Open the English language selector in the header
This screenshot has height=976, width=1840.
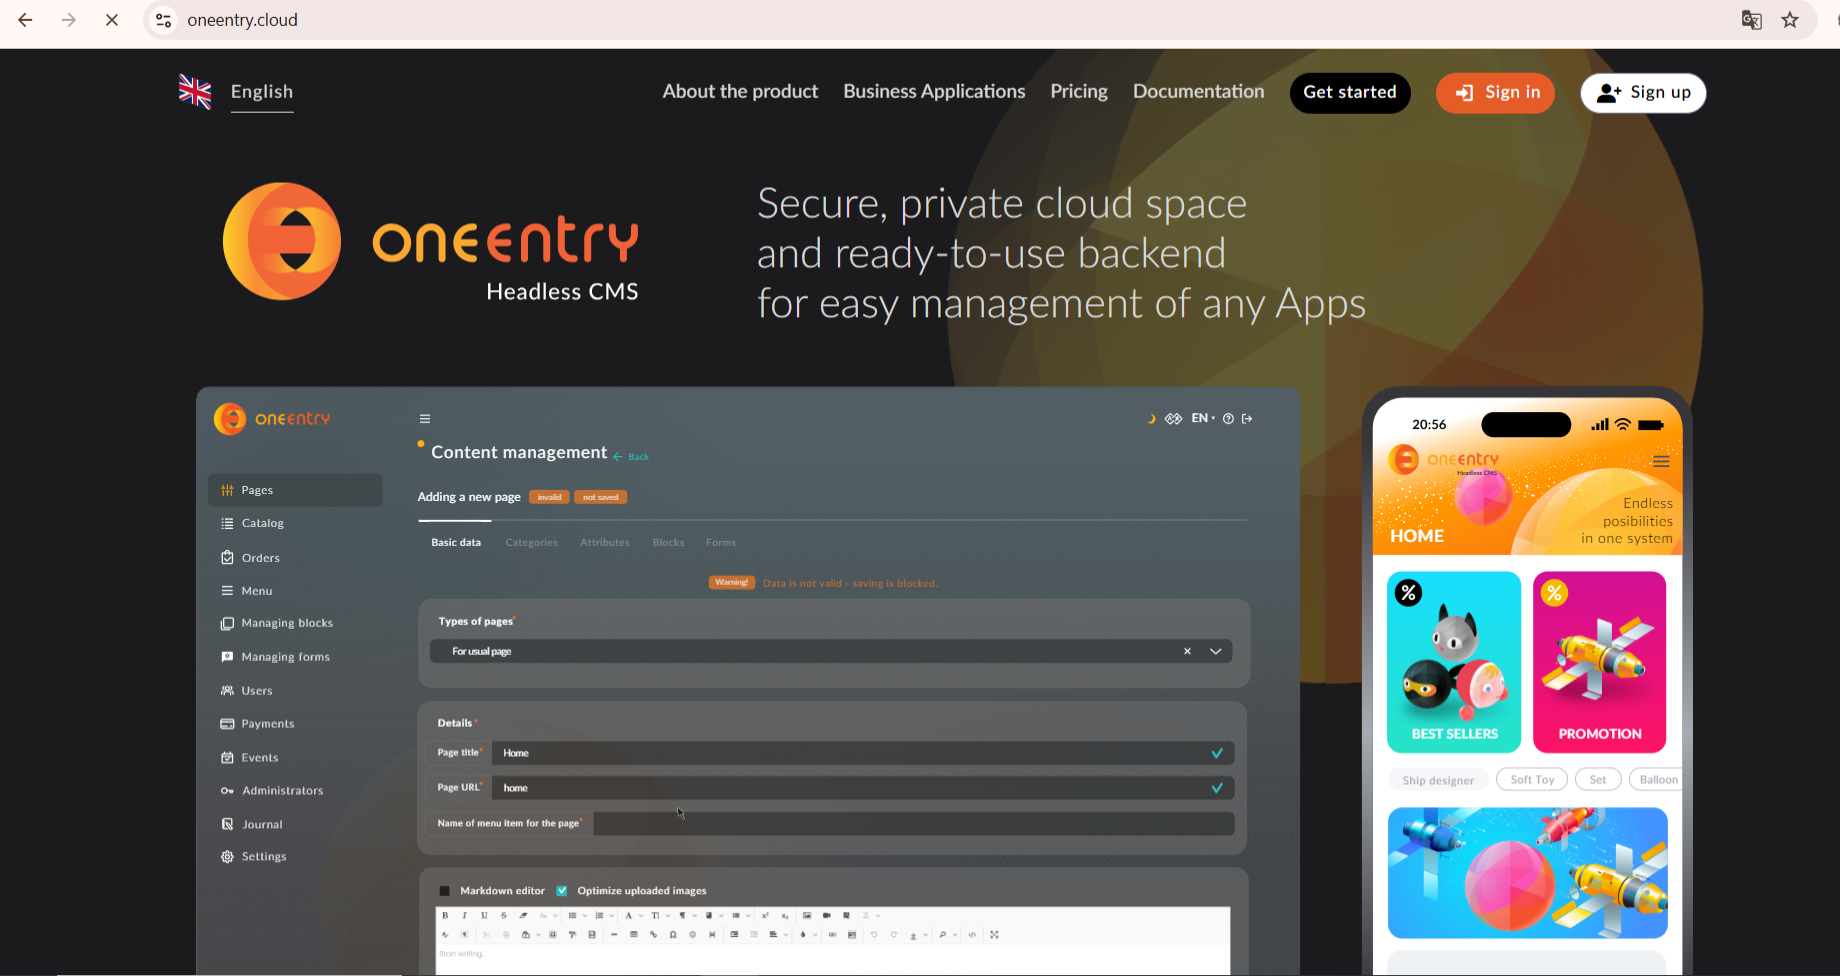coord(261,91)
